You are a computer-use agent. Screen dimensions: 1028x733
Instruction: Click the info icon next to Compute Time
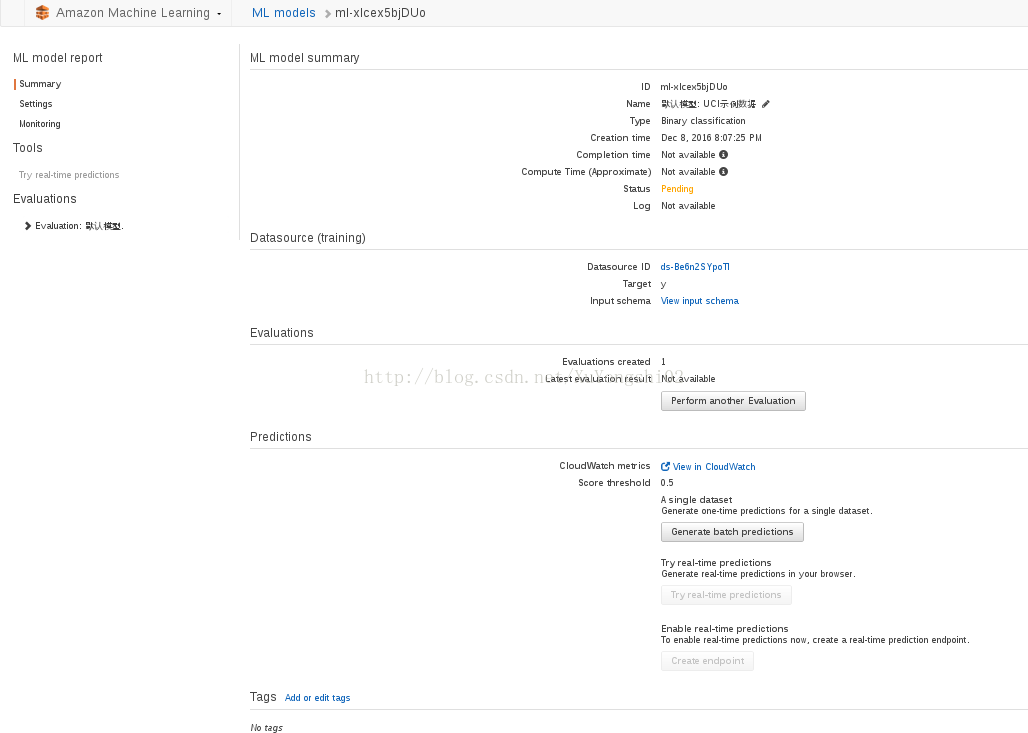[x=723, y=172]
